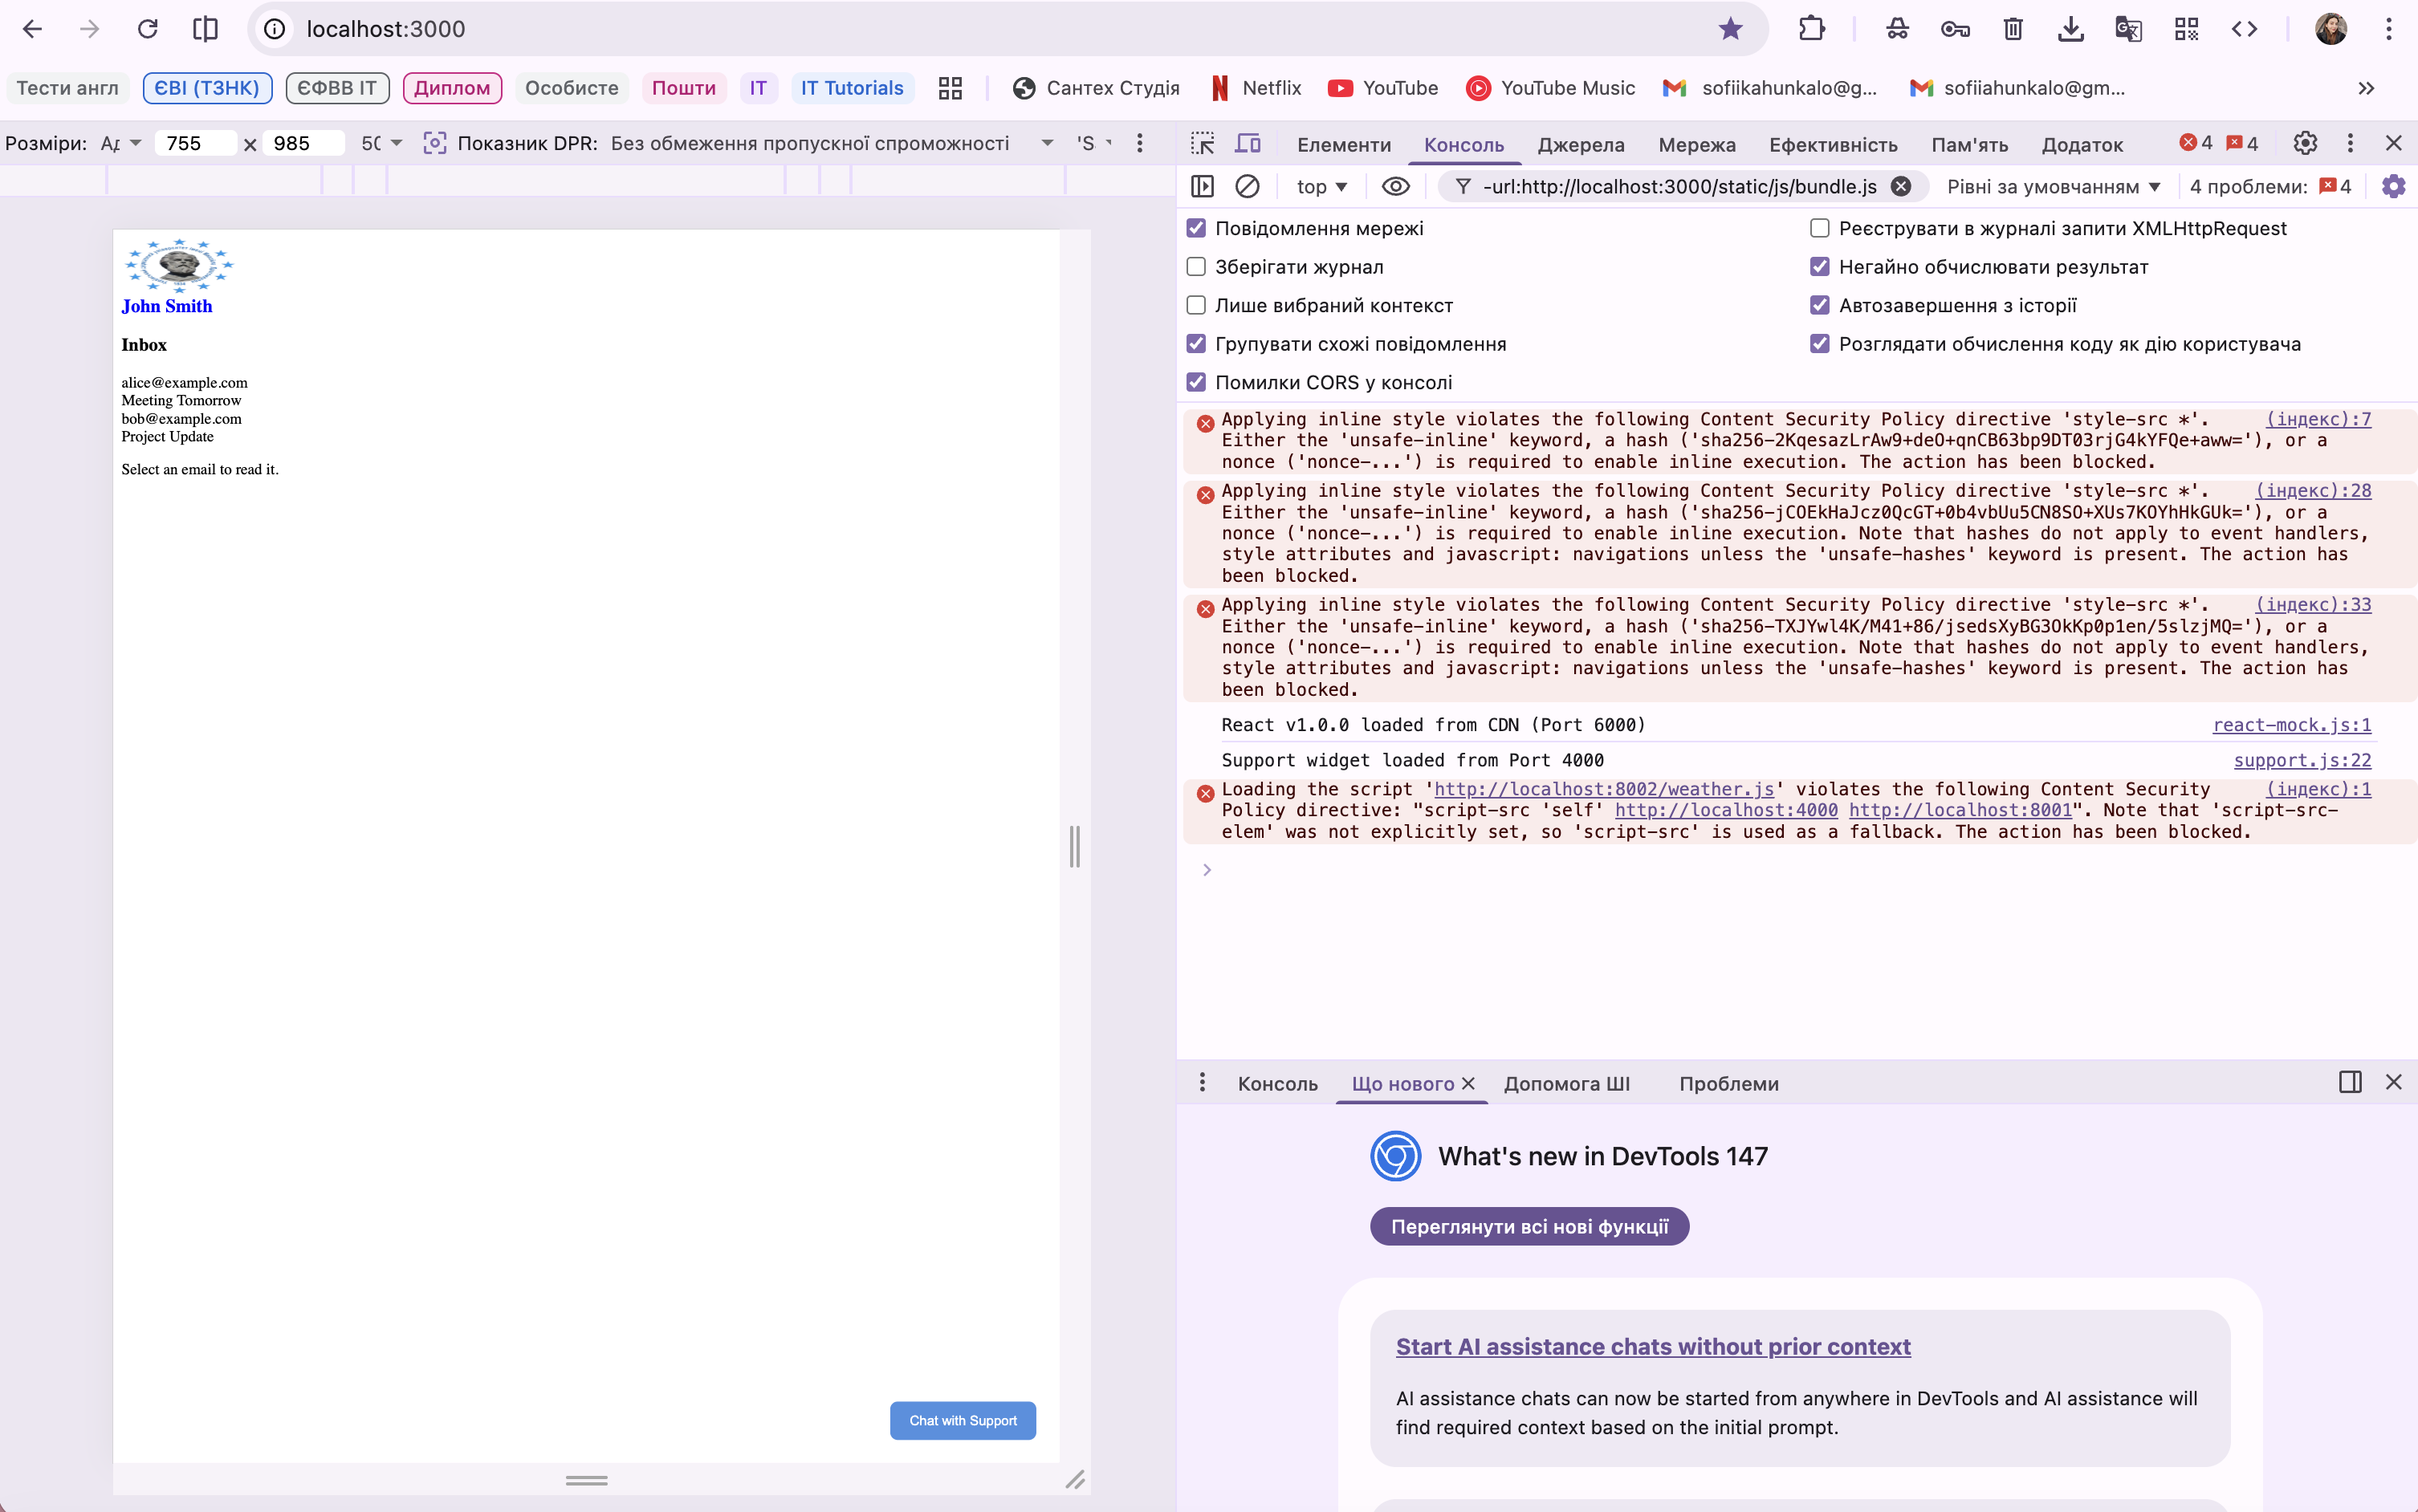Open throttling dropdown Без обмеження
Image resolution: width=2418 pixels, height=1512 pixels.
point(832,143)
